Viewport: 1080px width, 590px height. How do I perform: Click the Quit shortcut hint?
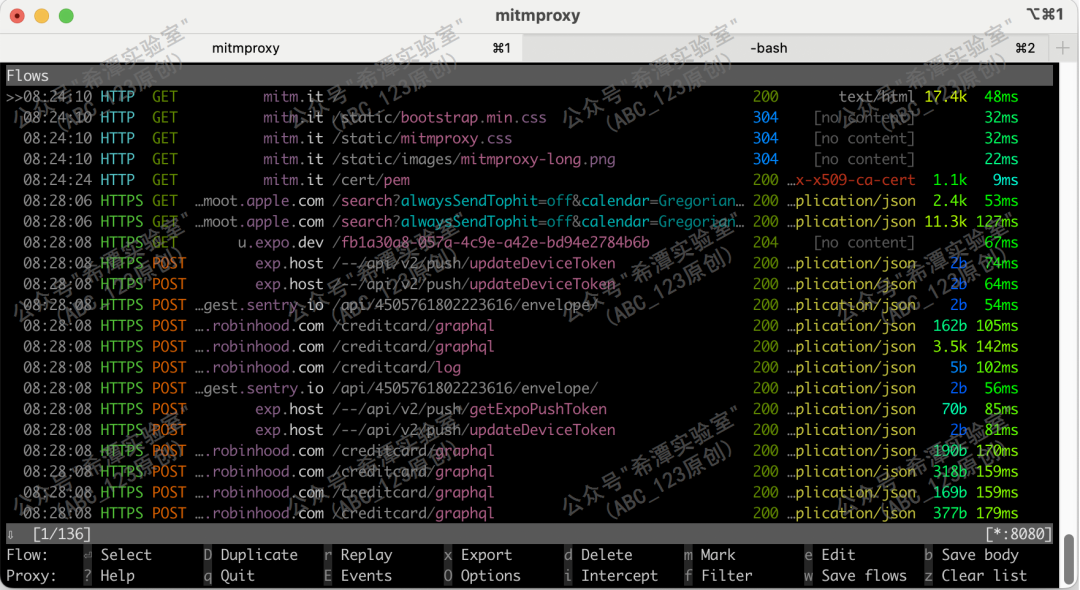coord(238,576)
